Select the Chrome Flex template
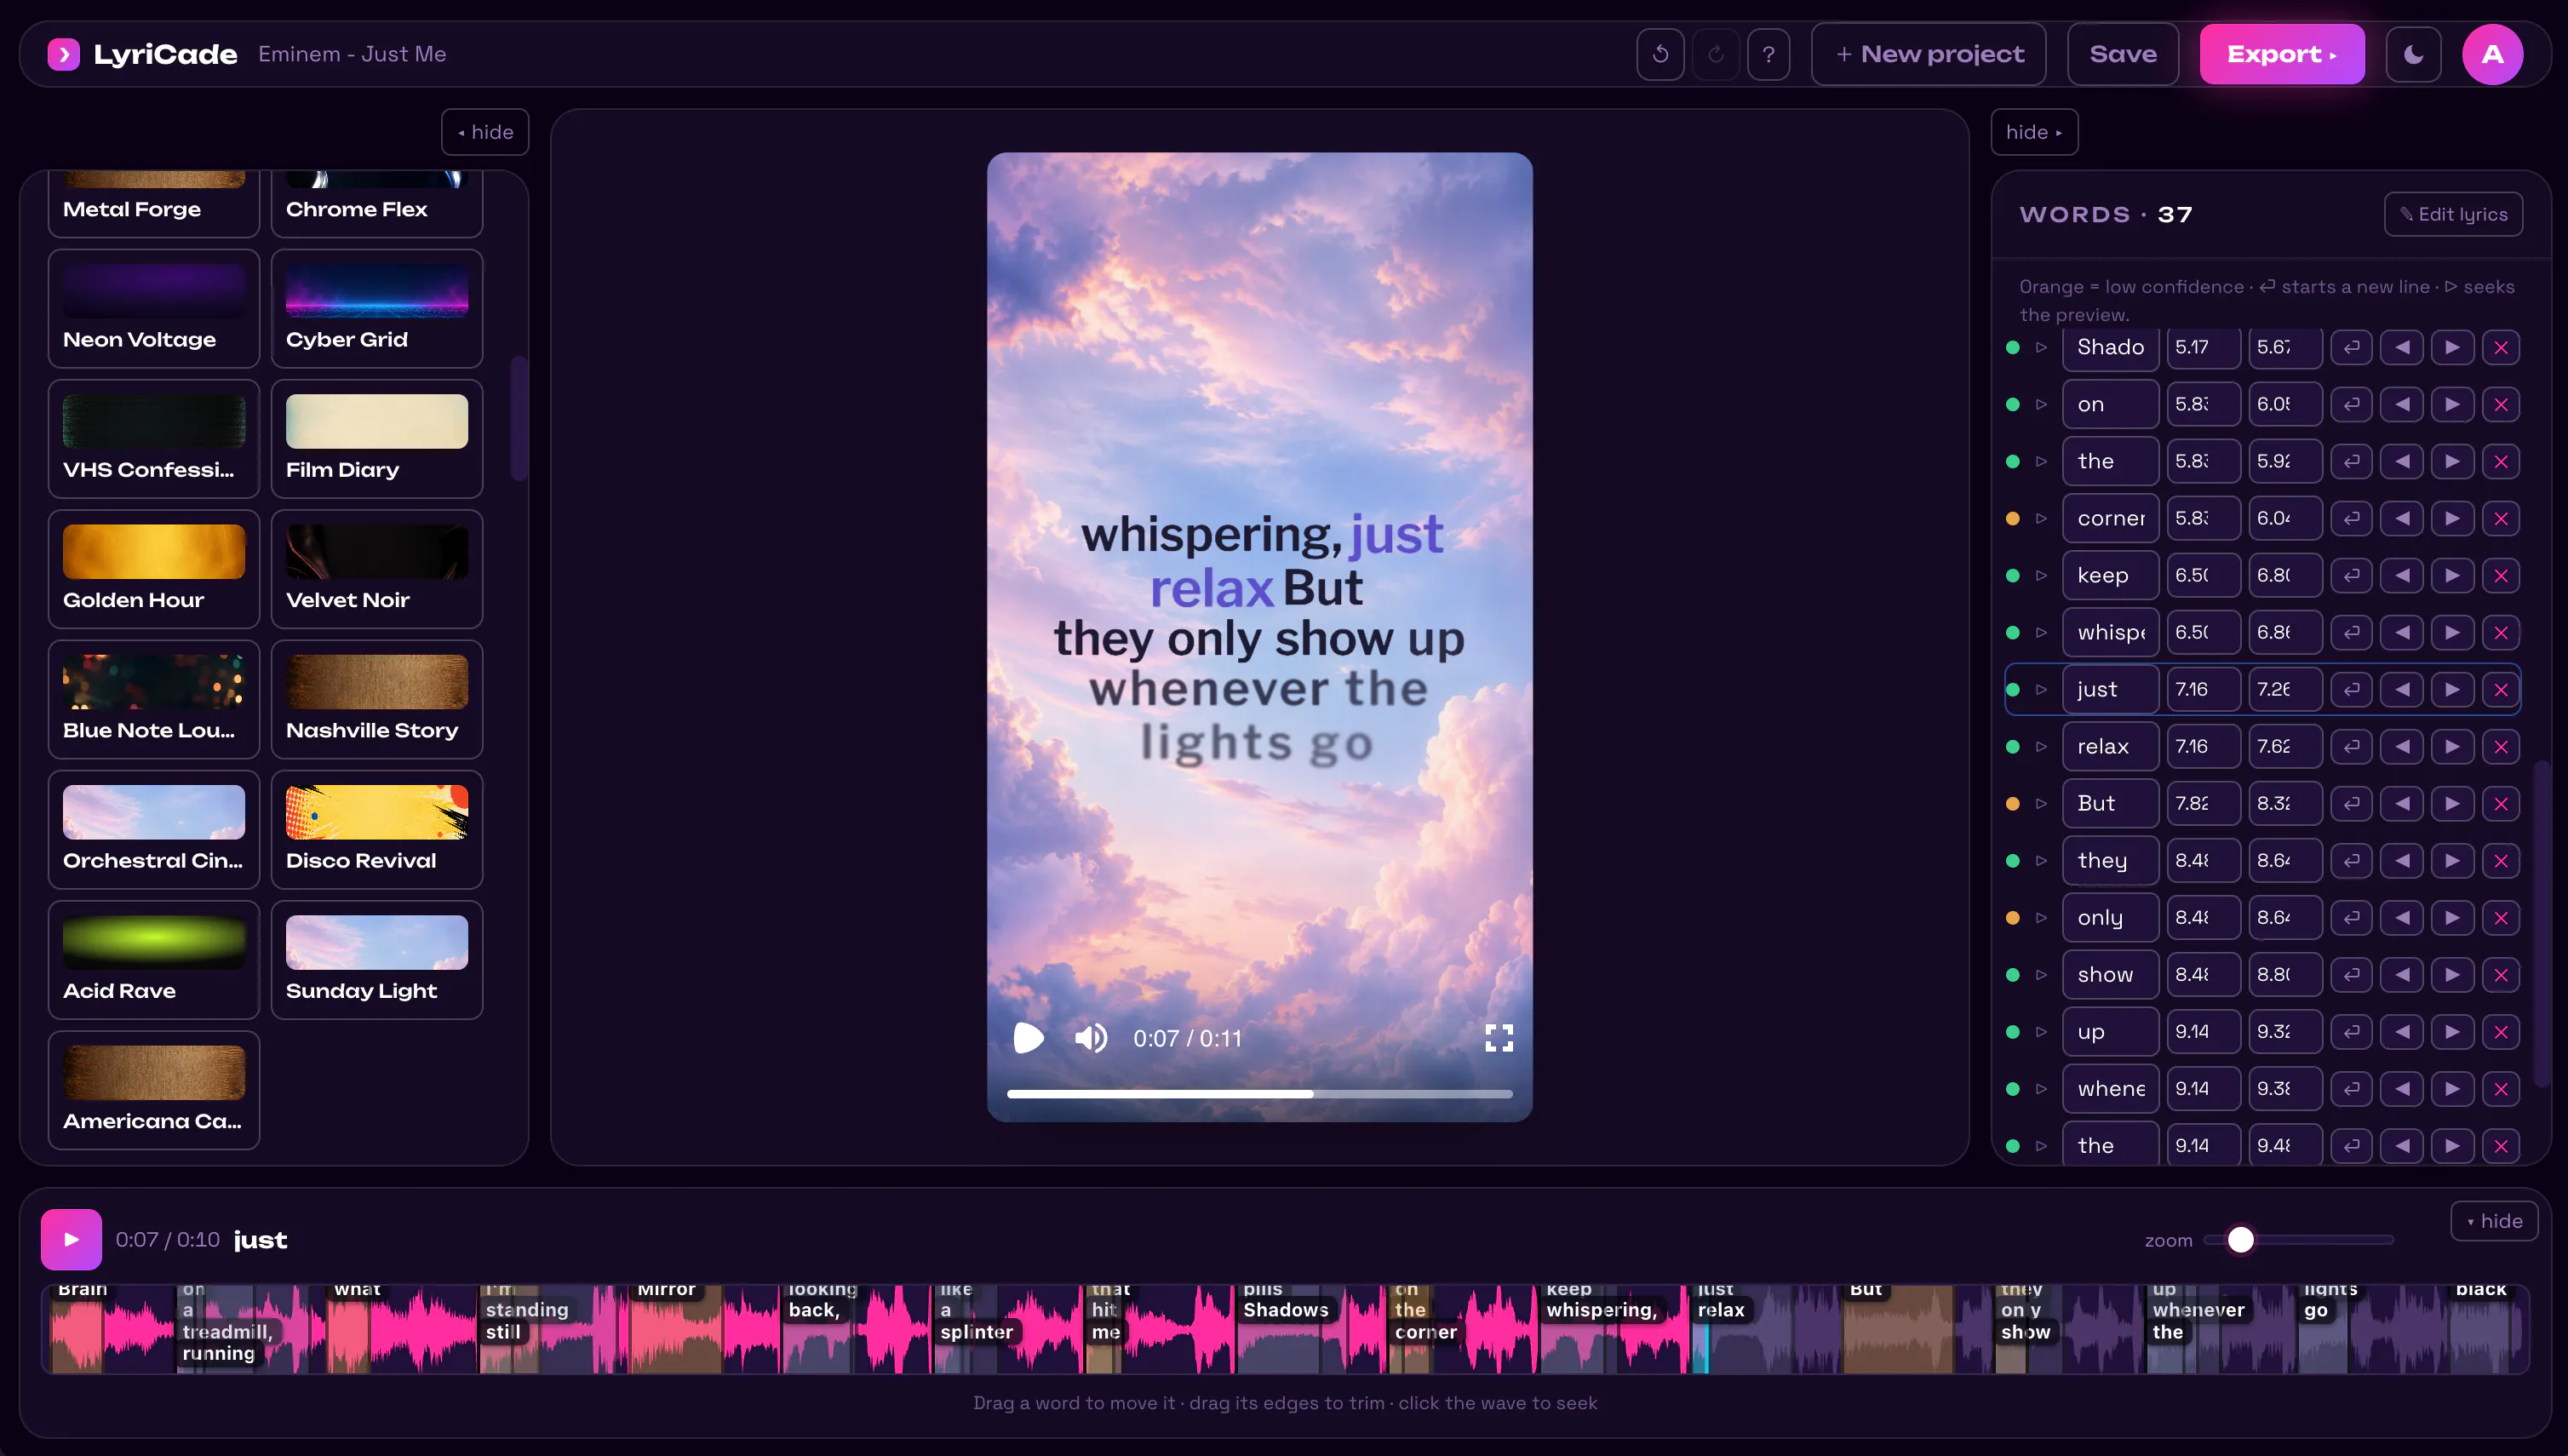2568x1456 pixels. [x=377, y=203]
